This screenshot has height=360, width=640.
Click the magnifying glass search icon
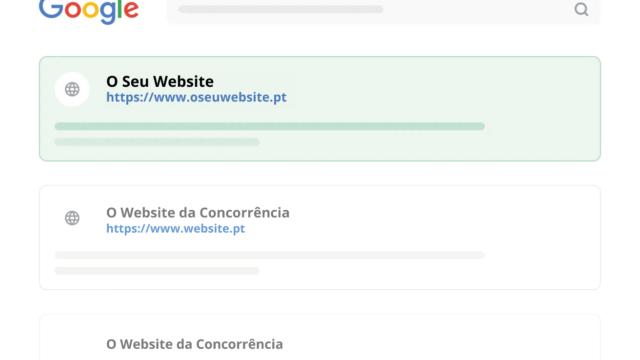click(x=581, y=9)
